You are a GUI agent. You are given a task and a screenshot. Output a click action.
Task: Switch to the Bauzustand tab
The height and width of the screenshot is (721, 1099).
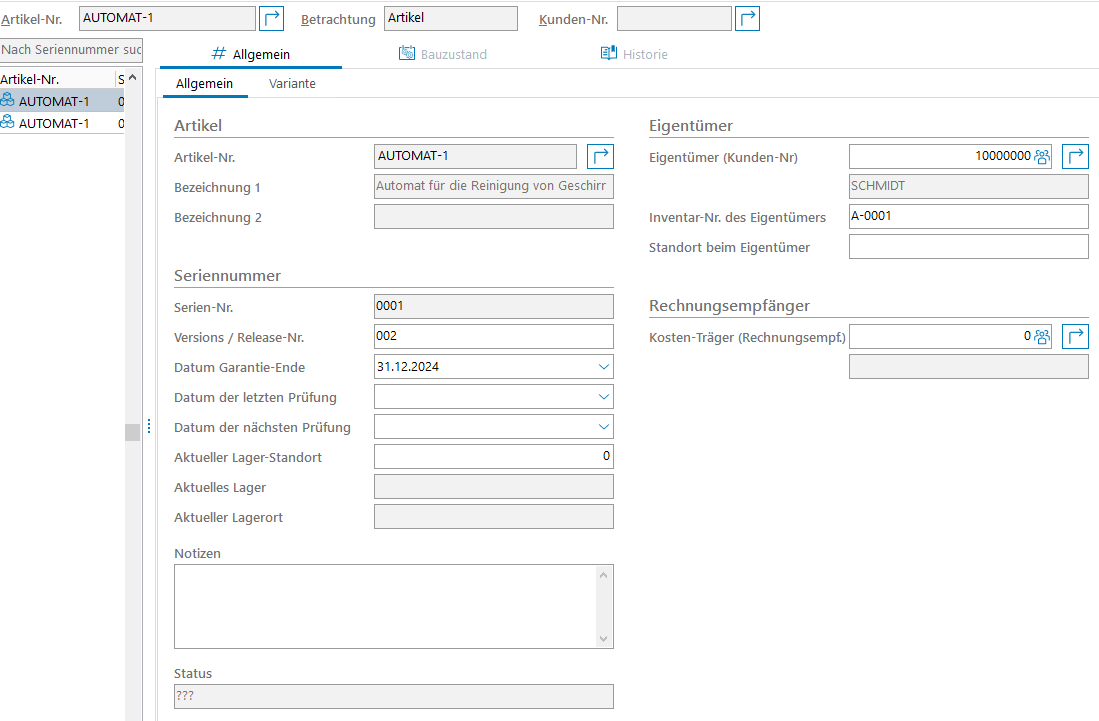click(443, 54)
